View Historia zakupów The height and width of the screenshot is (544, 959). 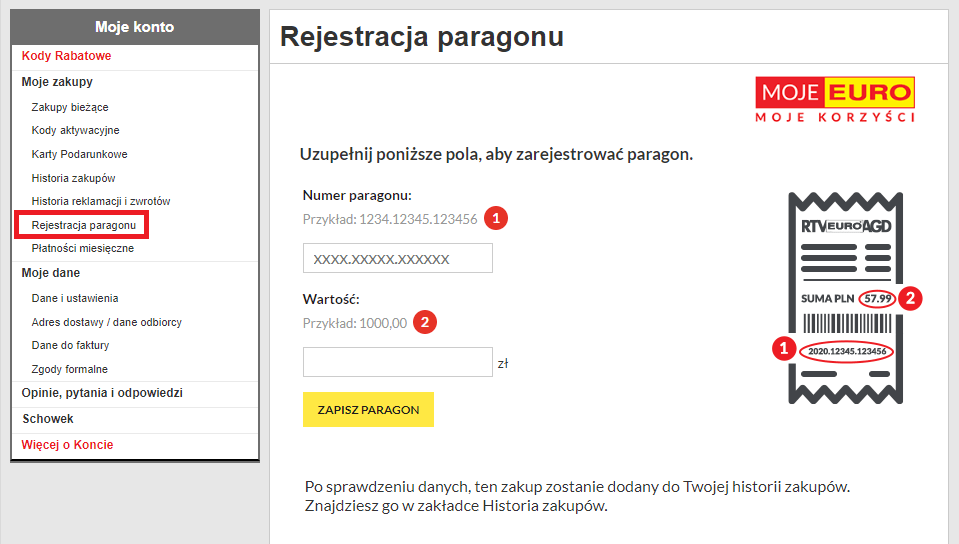coord(74,178)
